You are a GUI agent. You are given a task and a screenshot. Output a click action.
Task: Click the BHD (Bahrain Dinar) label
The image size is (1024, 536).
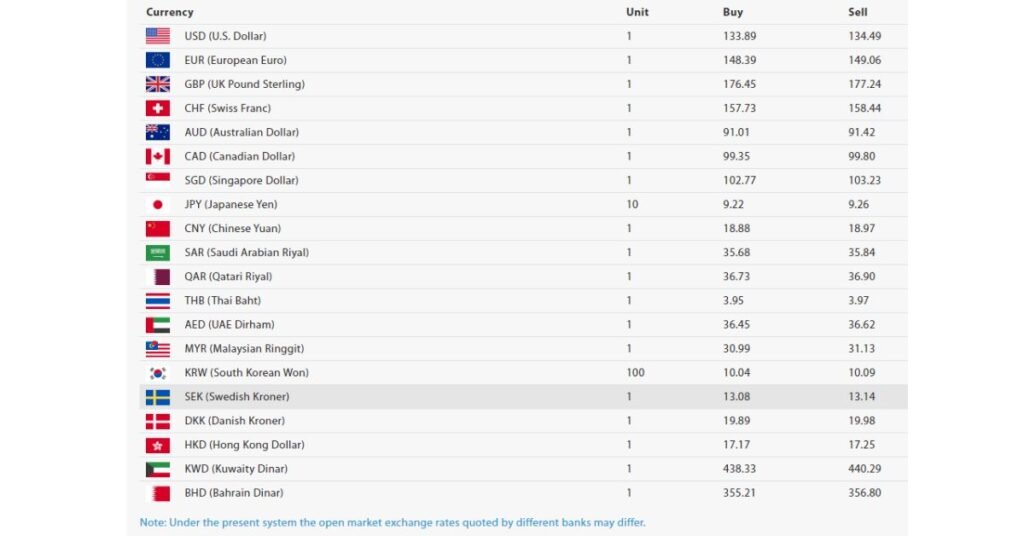point(234,493)
